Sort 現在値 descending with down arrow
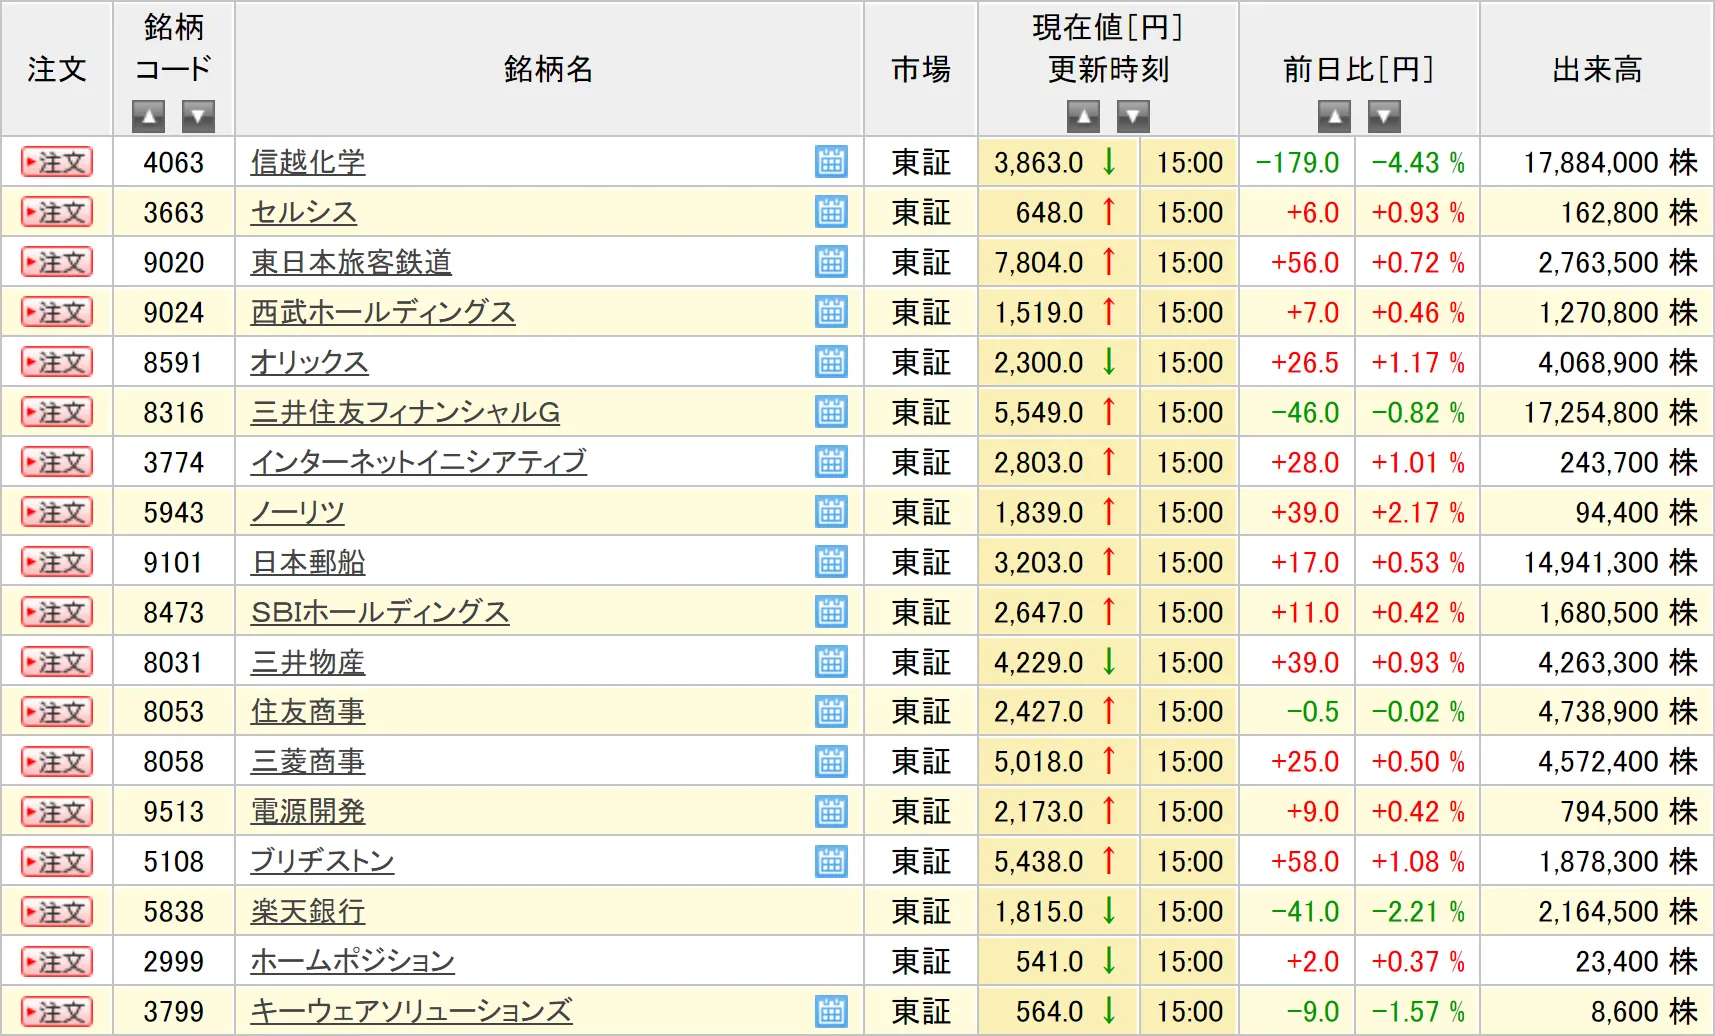The image size is (1715, 1036). point(1133,117)
